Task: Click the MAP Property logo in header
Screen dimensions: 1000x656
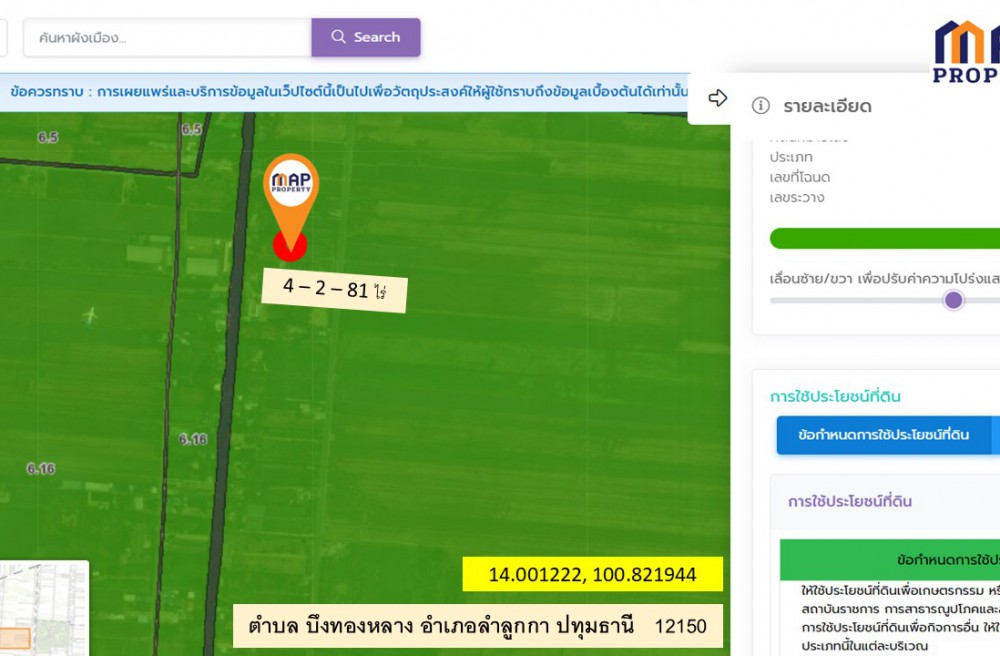Action: click(x=967, y=50)
